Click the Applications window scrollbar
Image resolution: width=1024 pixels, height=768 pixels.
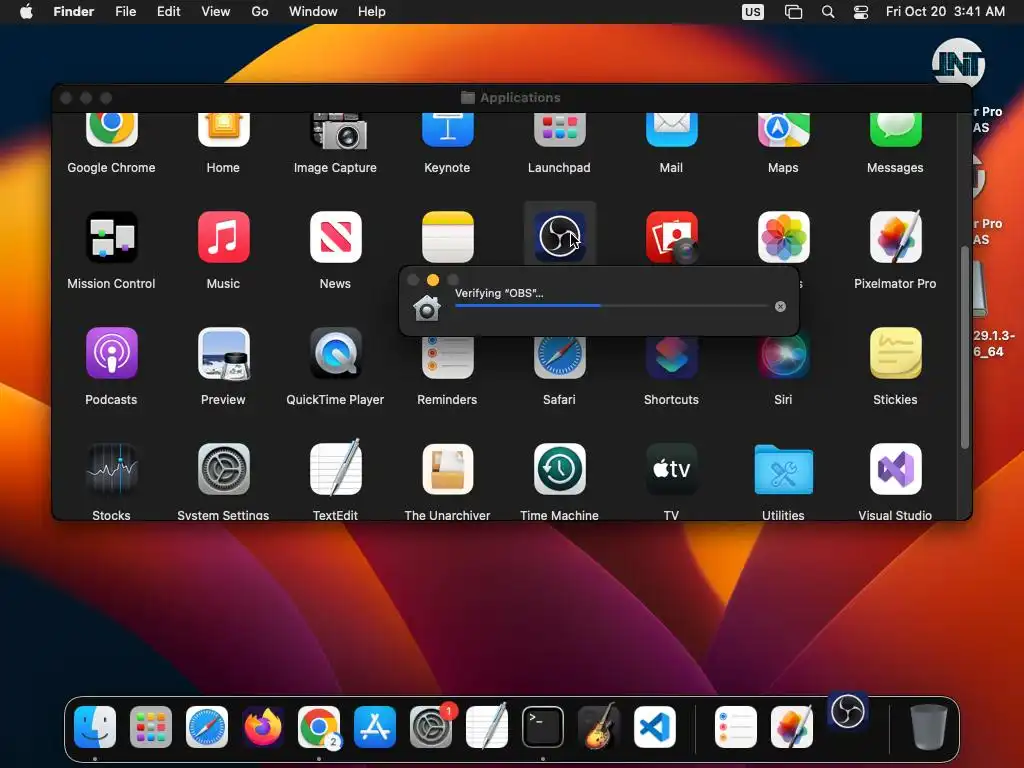(965, 347)
